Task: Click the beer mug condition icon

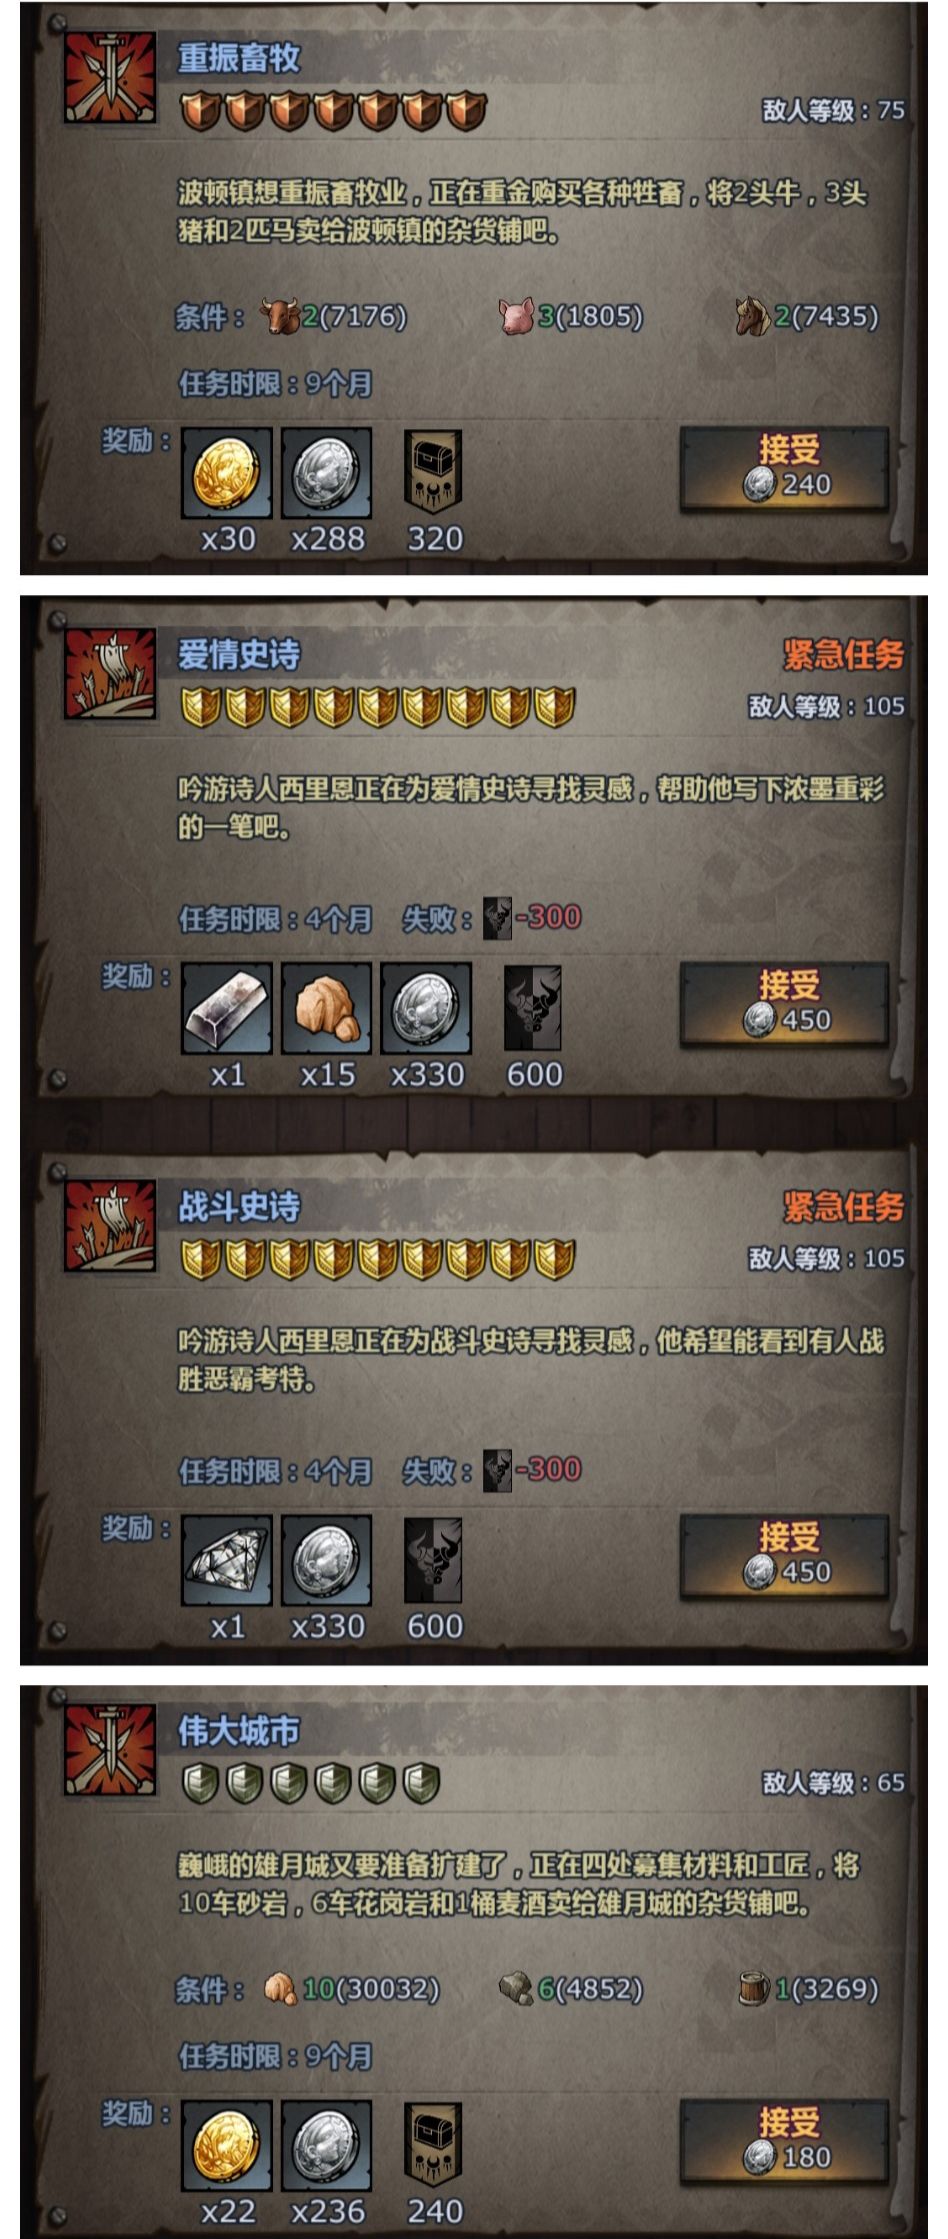Action: coord(754,1988)
